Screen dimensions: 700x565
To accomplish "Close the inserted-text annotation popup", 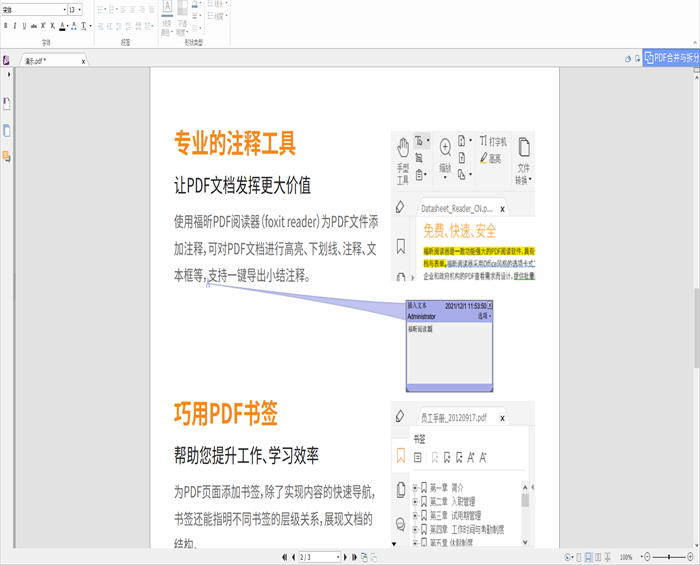I will click(x=490, y=305).
